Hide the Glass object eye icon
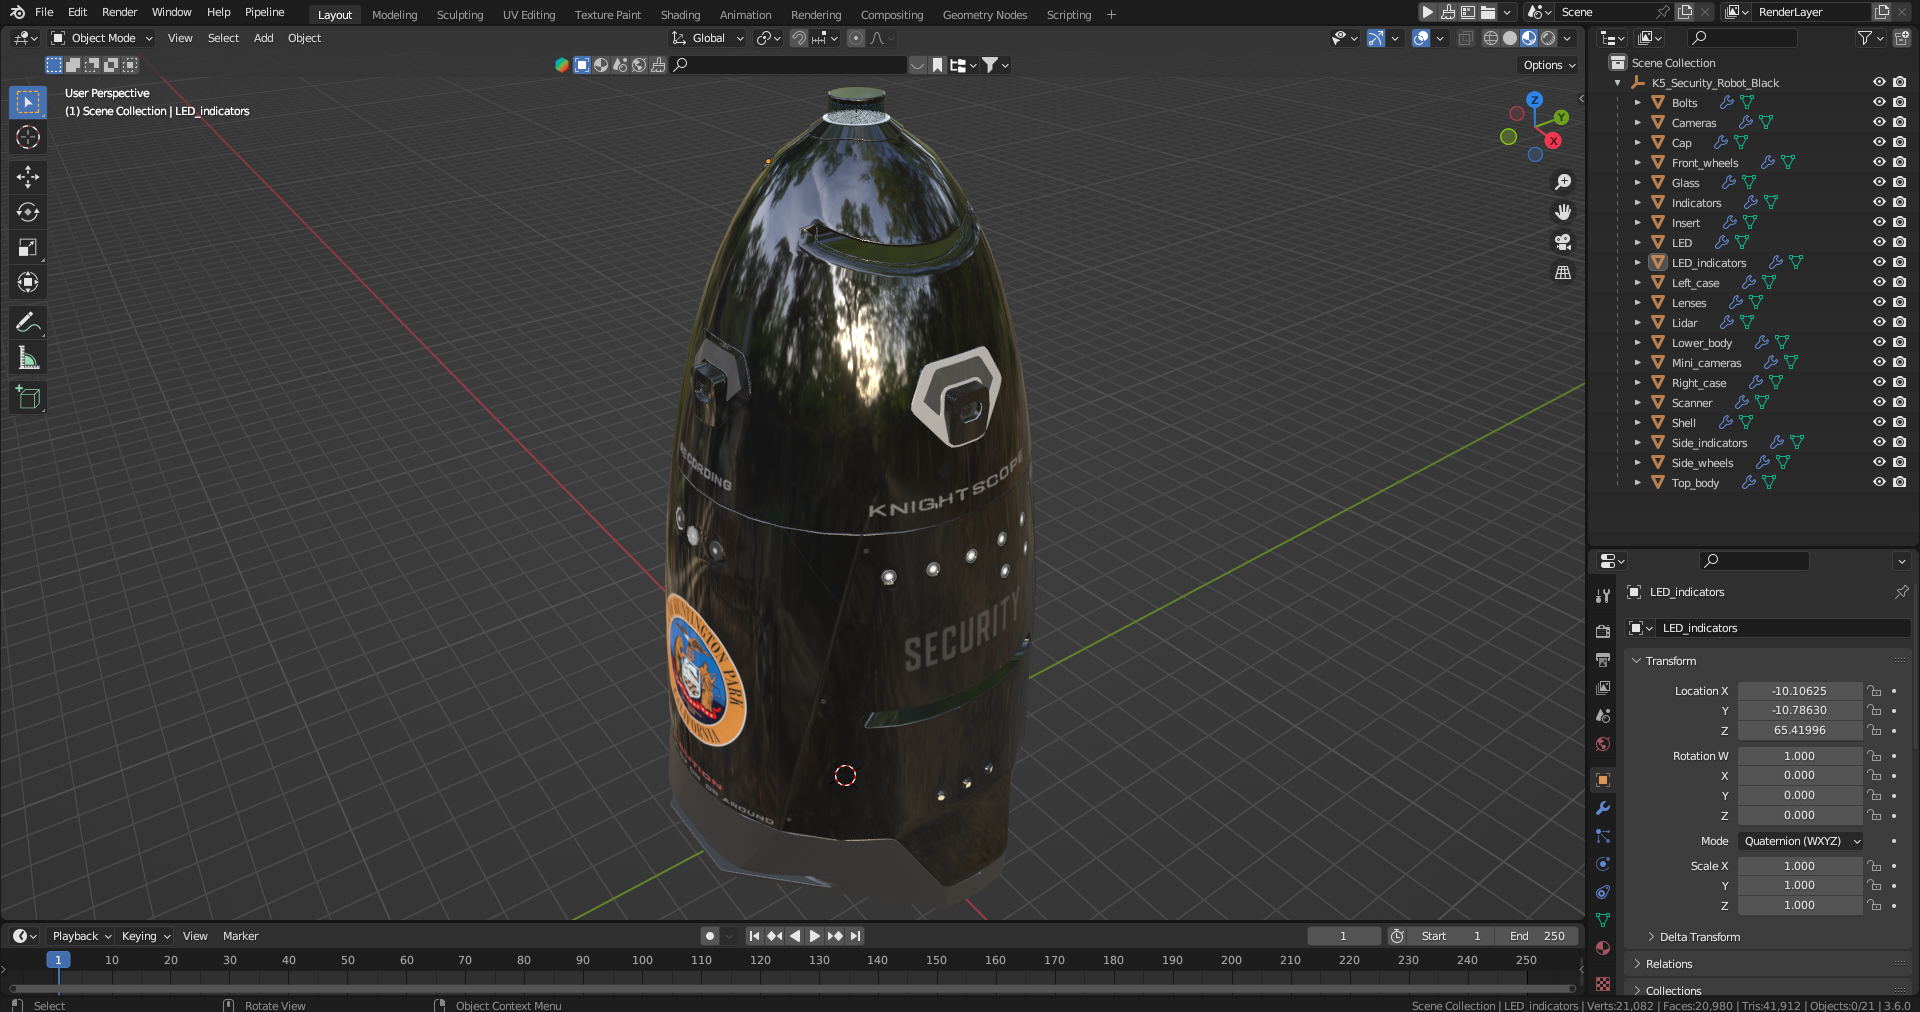 1879,182
